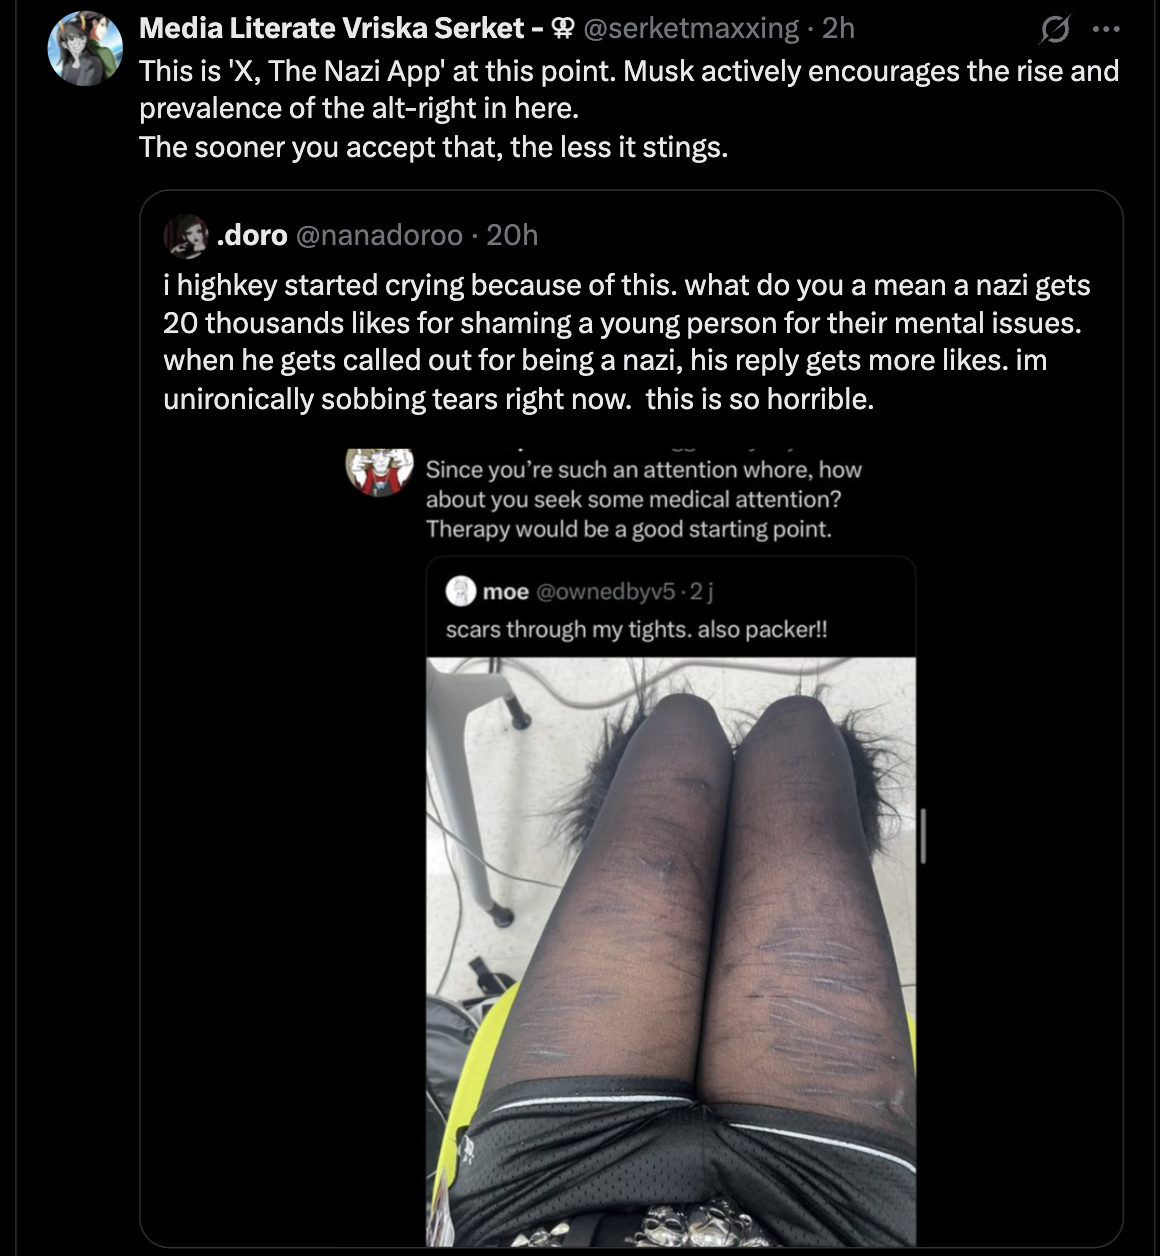
Task: Open the tweet via the "2h" timestamp
Action: coord(838,28)
